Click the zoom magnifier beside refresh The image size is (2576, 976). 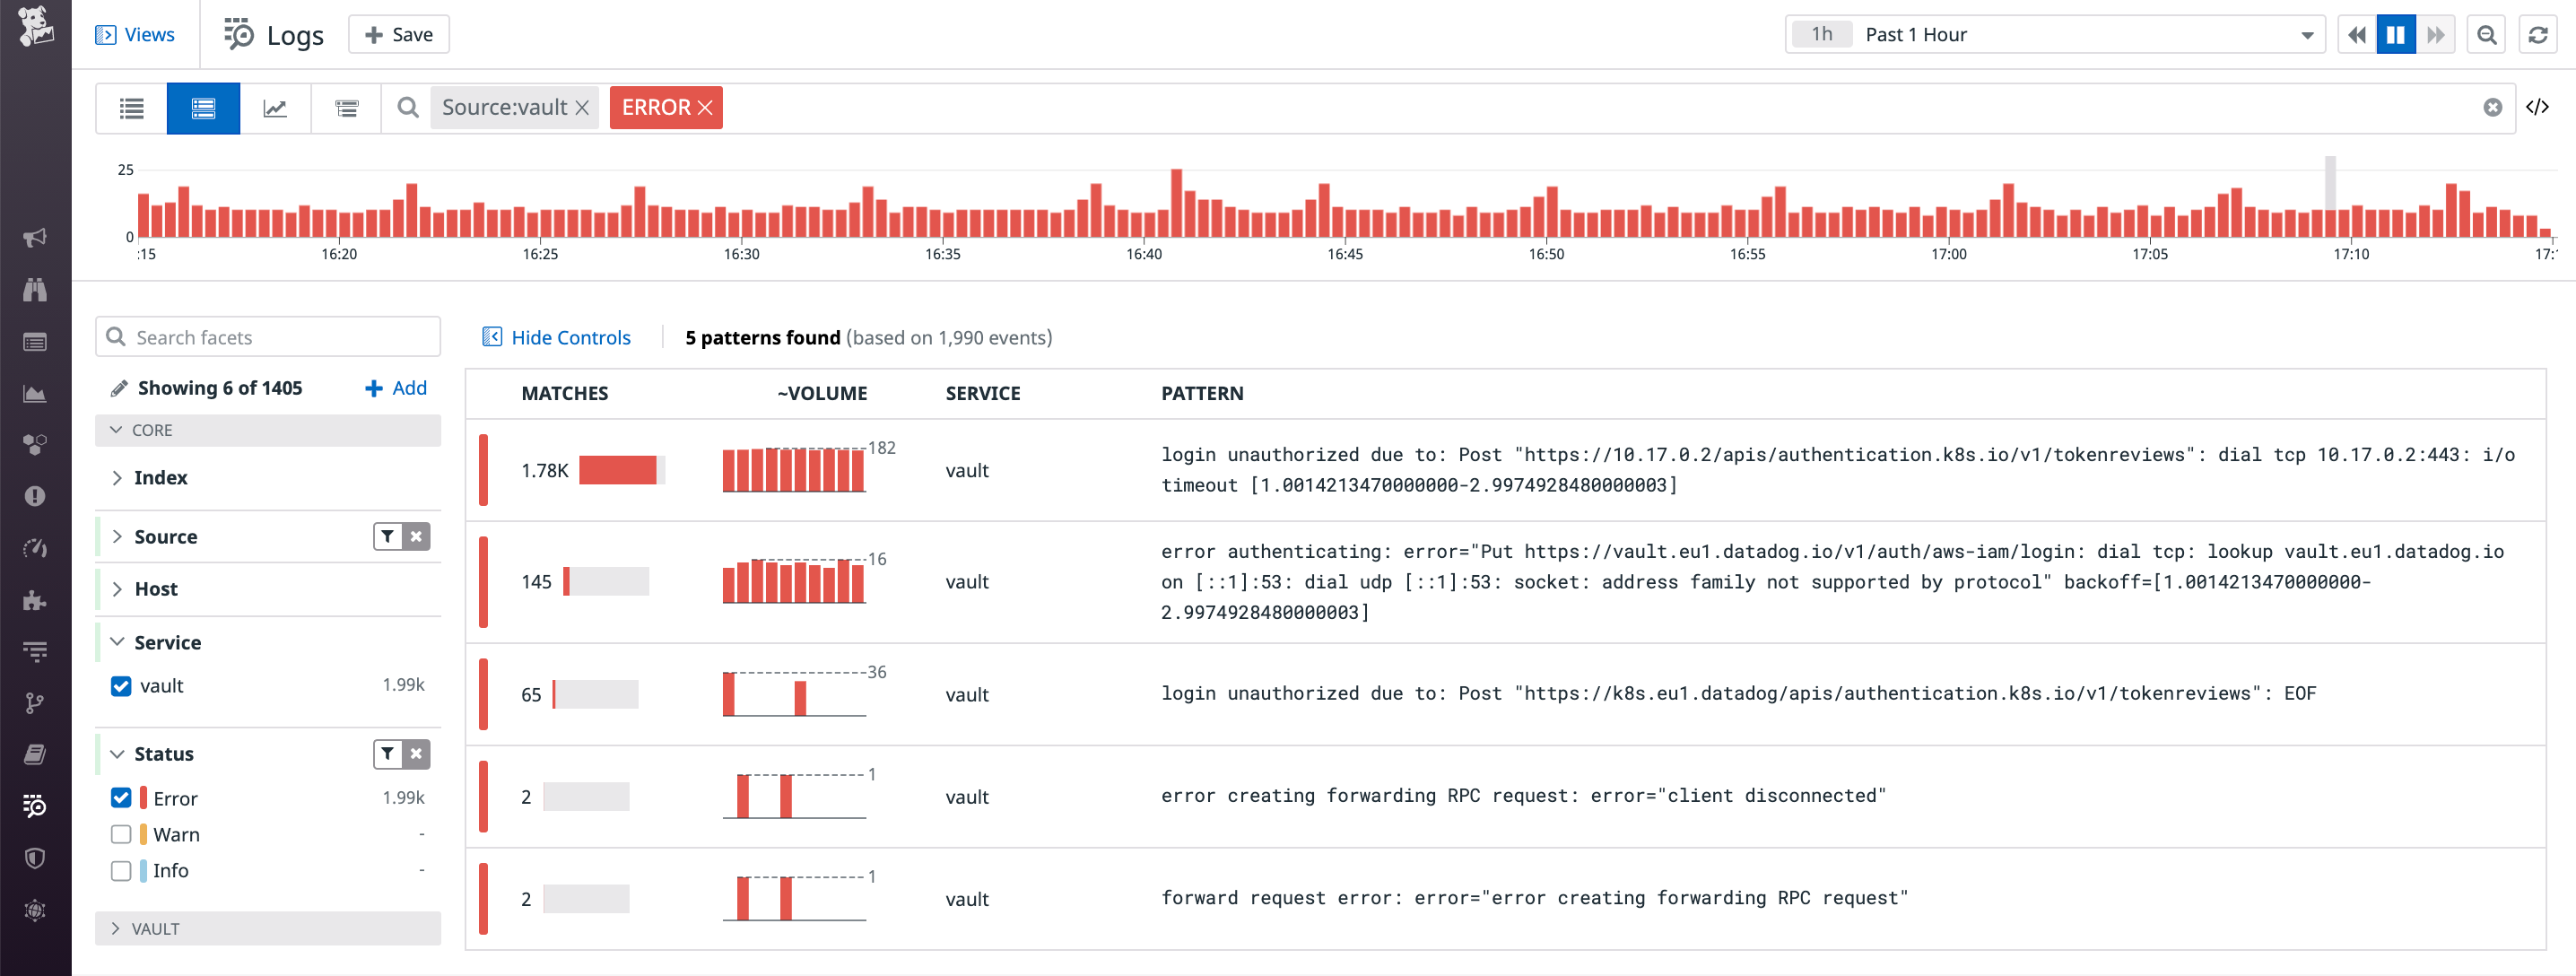[2486, 34]
